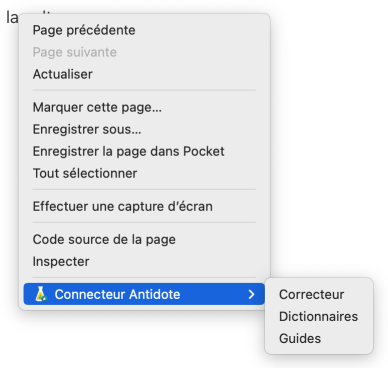
Task: Choose Tout sélectionner
Action: pyautogui.click(x=85, y=173)
